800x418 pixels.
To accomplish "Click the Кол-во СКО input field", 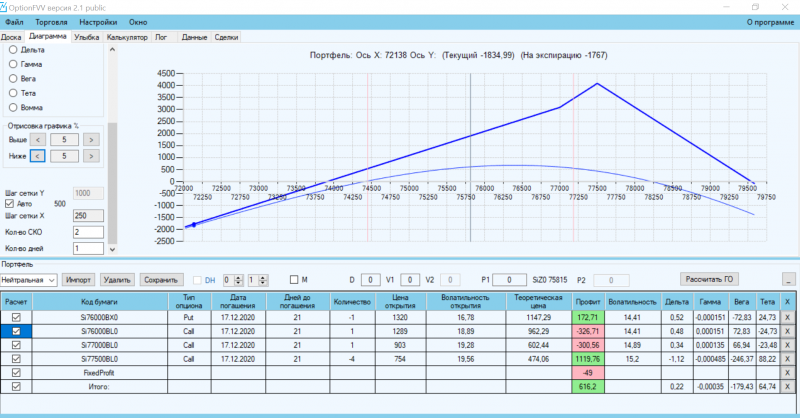I will pyautogui.click(x=88, y=232).
